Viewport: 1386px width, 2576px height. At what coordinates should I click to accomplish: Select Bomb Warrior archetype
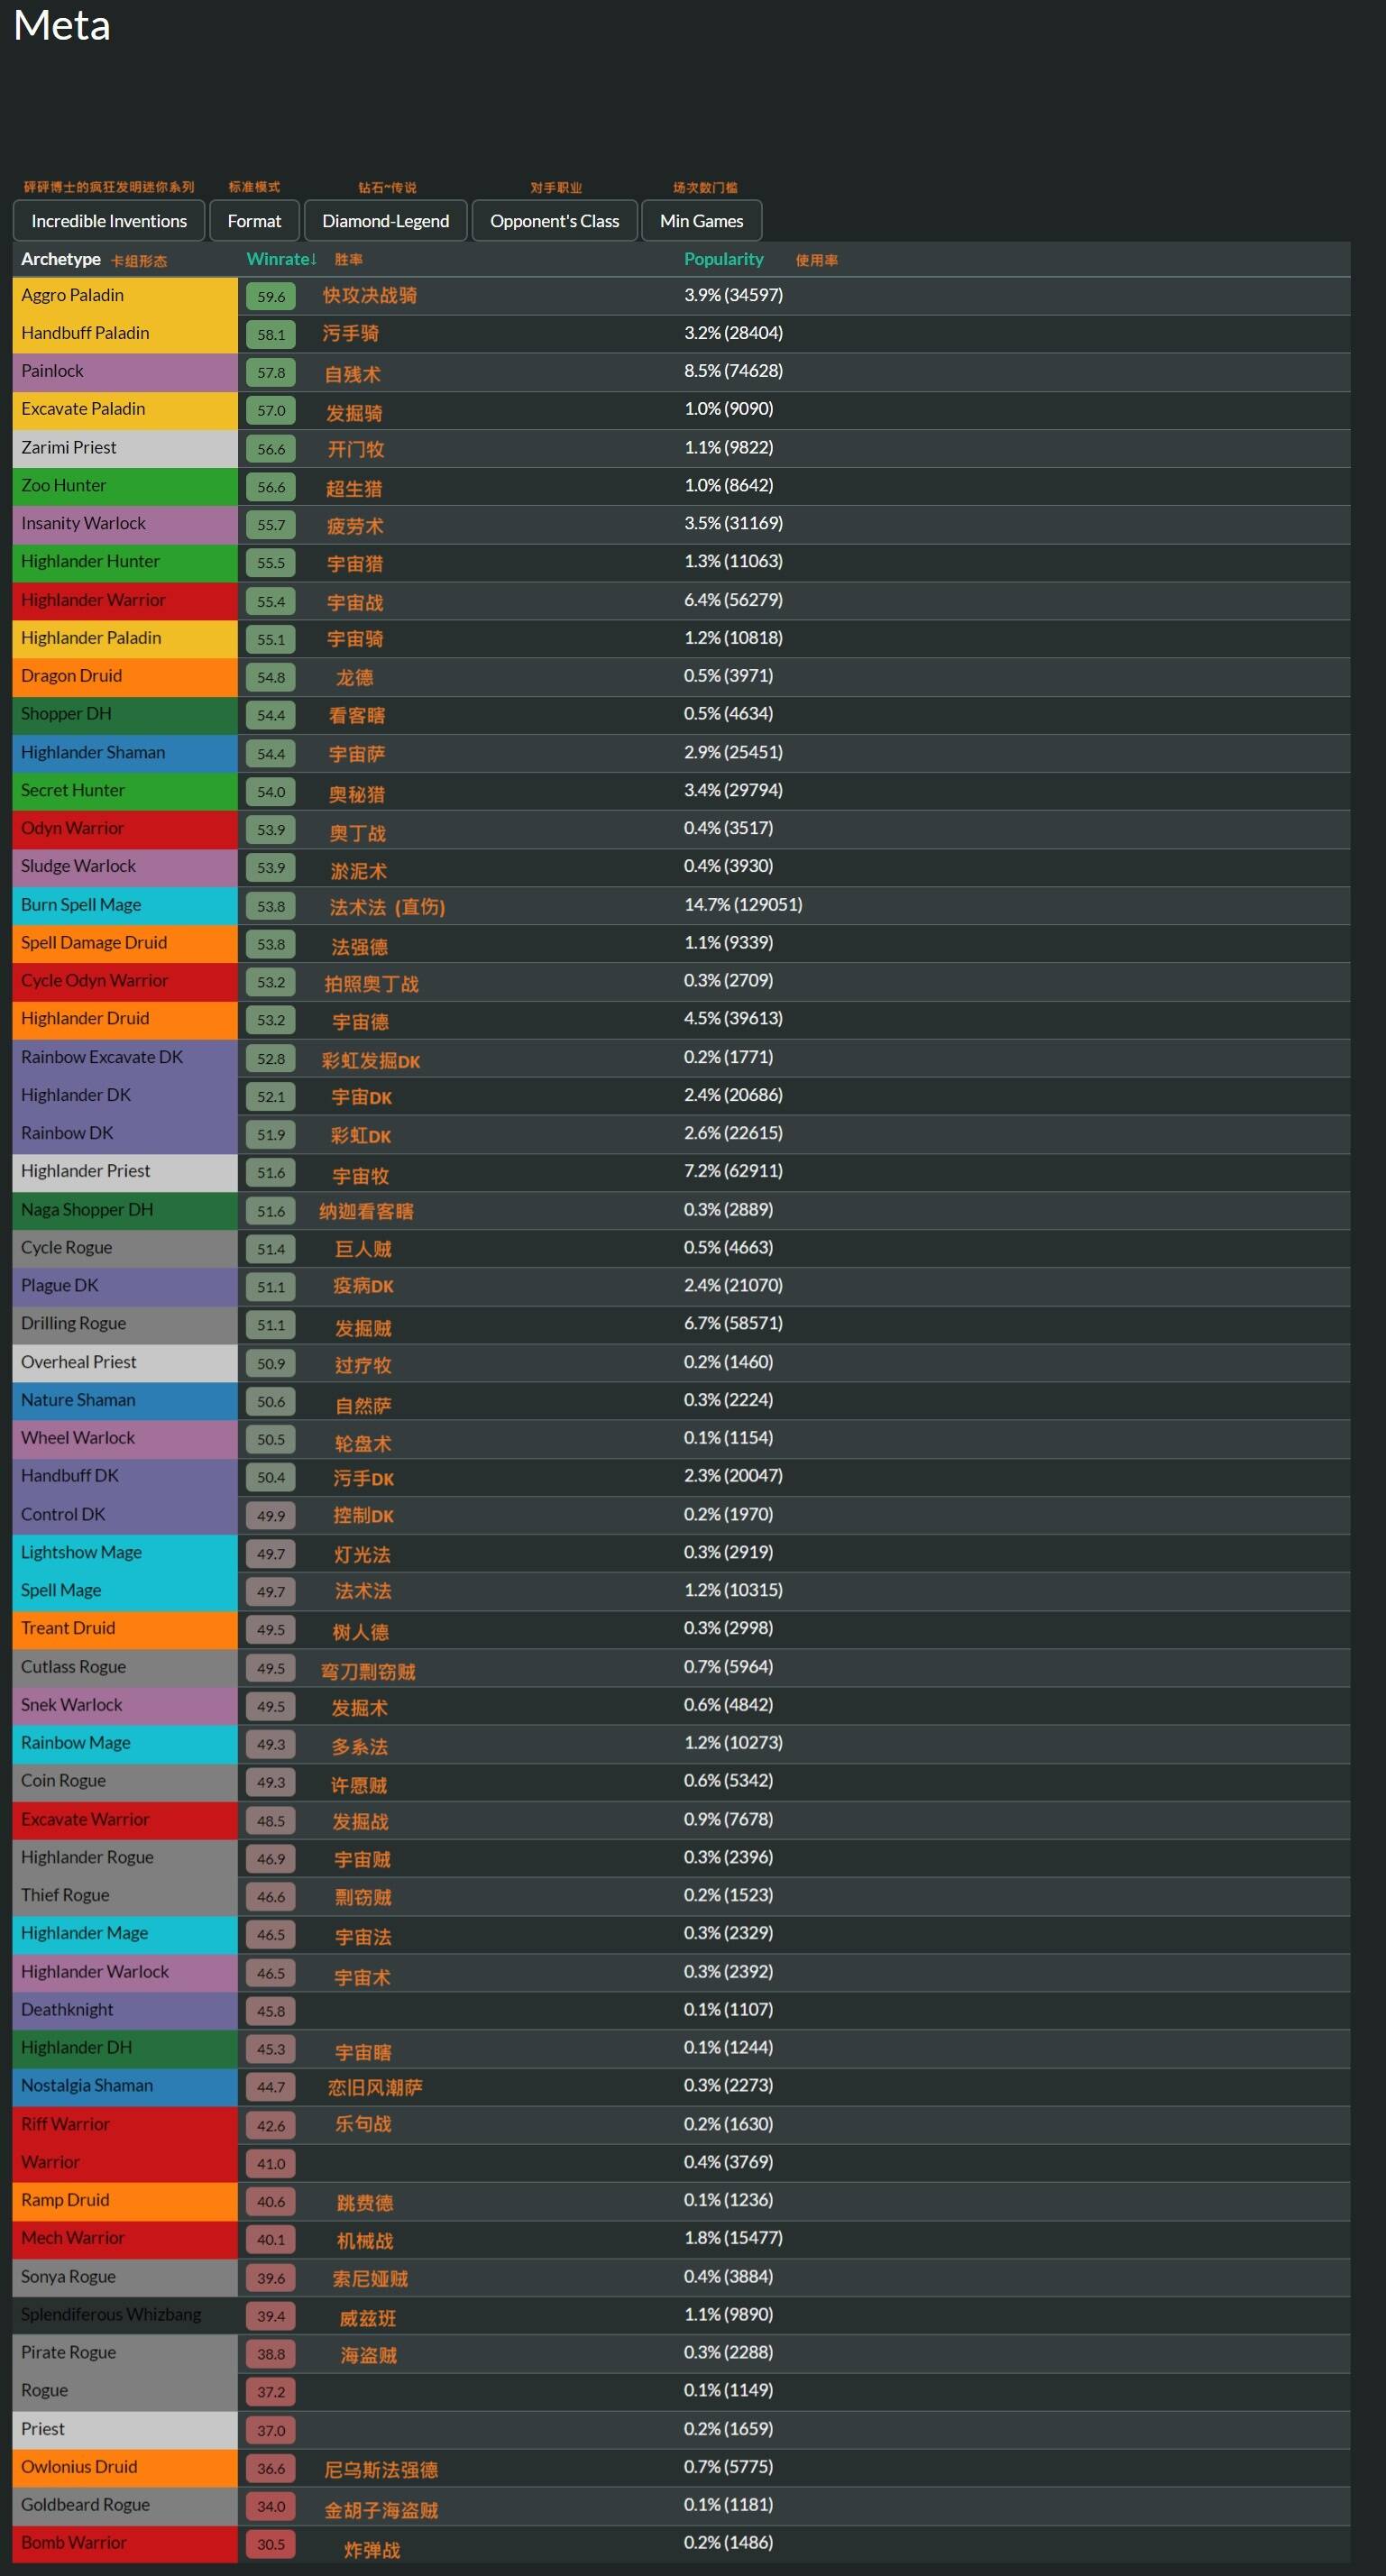coord(125,2545)
